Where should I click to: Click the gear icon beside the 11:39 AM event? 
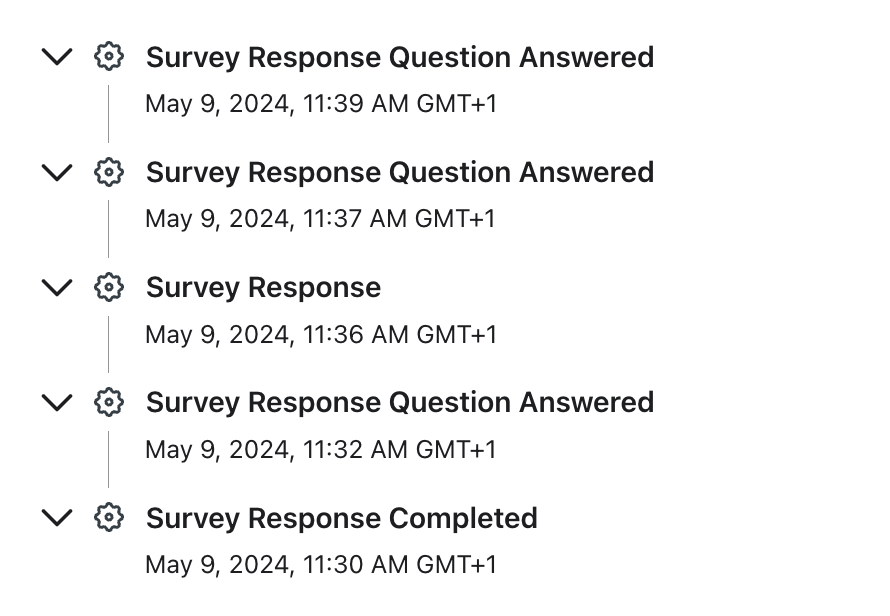tap(108, 56)
